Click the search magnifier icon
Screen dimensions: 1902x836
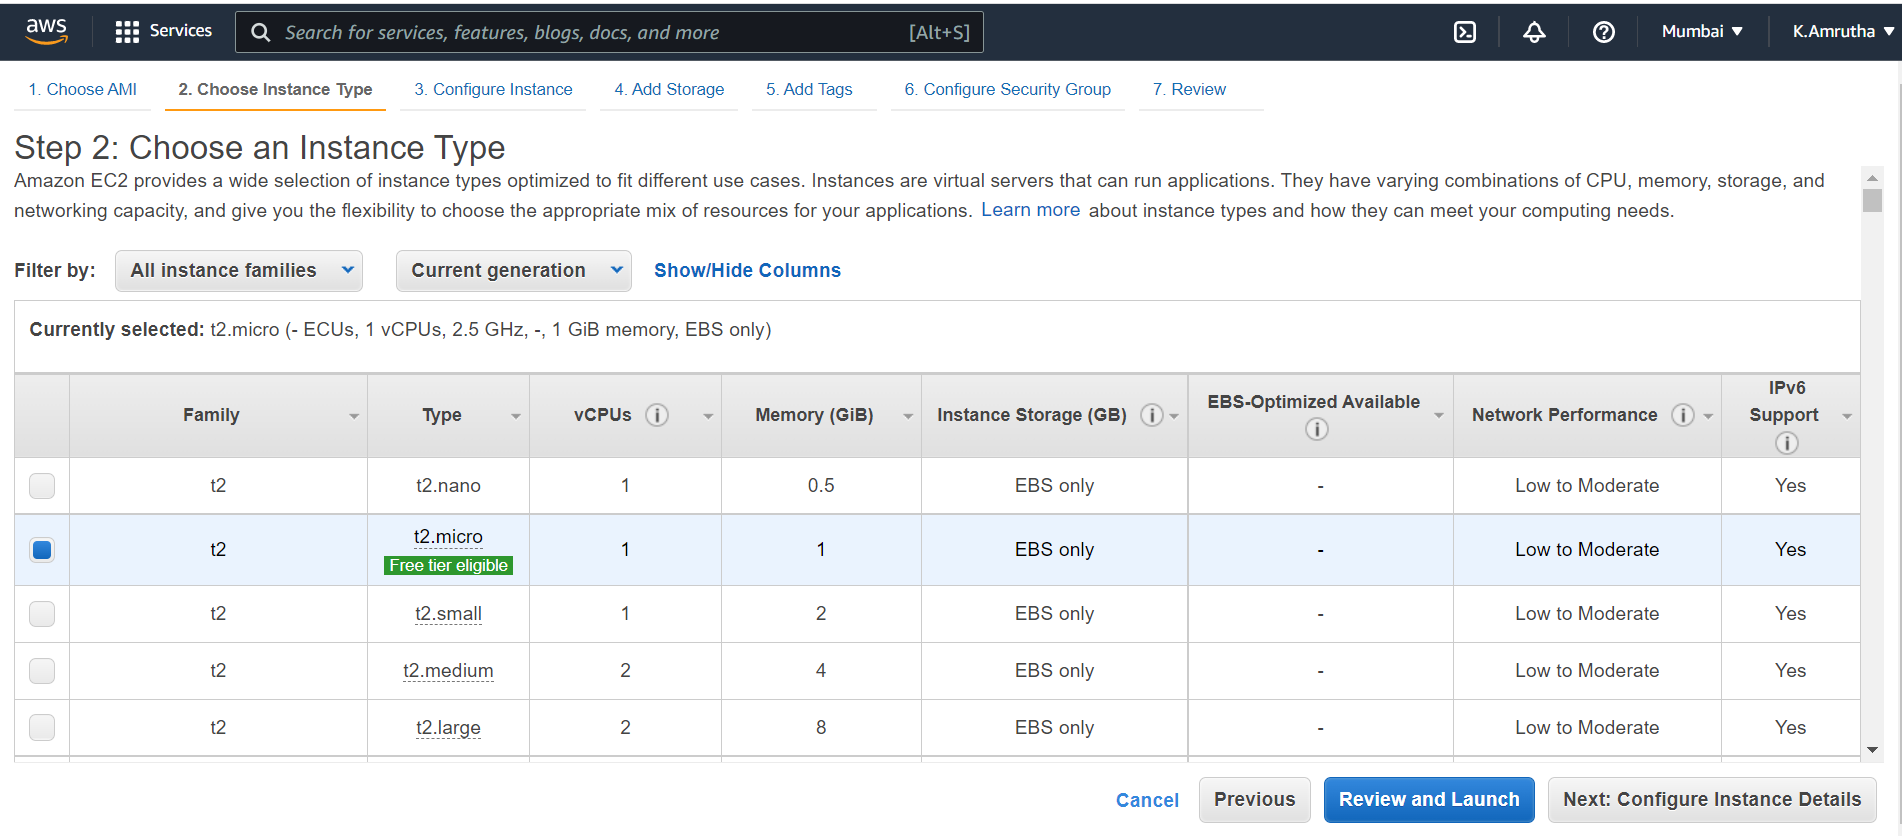(261, 32)
